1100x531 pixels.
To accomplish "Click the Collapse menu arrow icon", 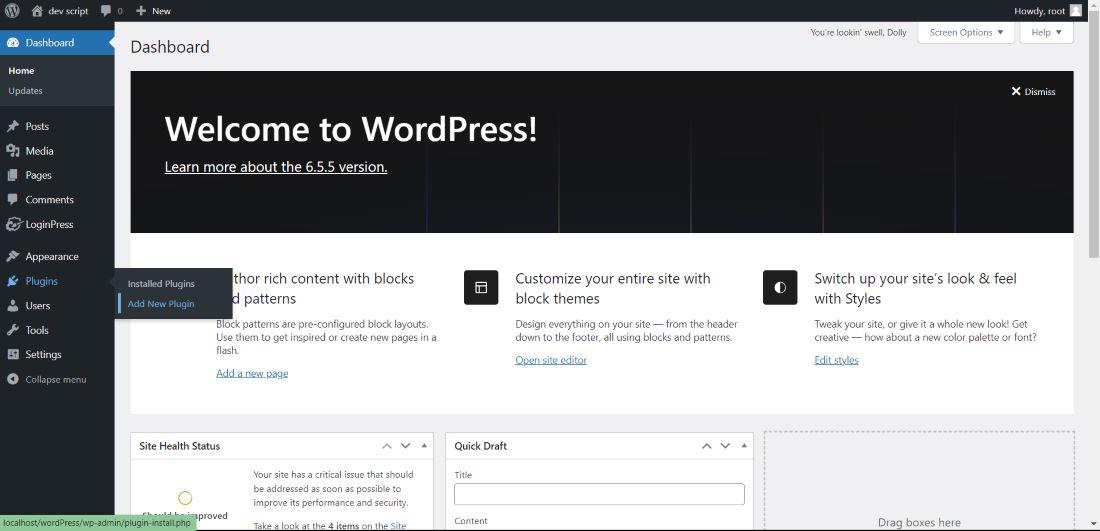I will pos(13,379).
